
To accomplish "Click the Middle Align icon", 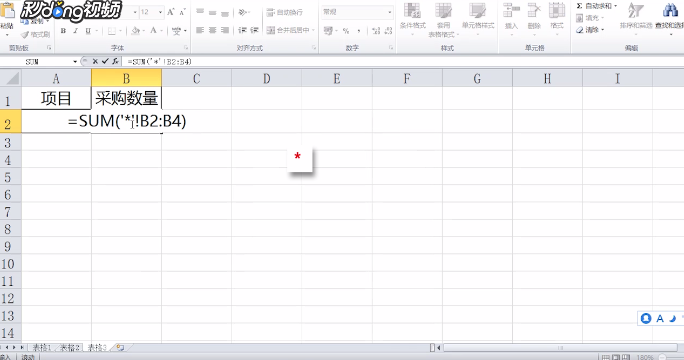I will click(212, 12).
